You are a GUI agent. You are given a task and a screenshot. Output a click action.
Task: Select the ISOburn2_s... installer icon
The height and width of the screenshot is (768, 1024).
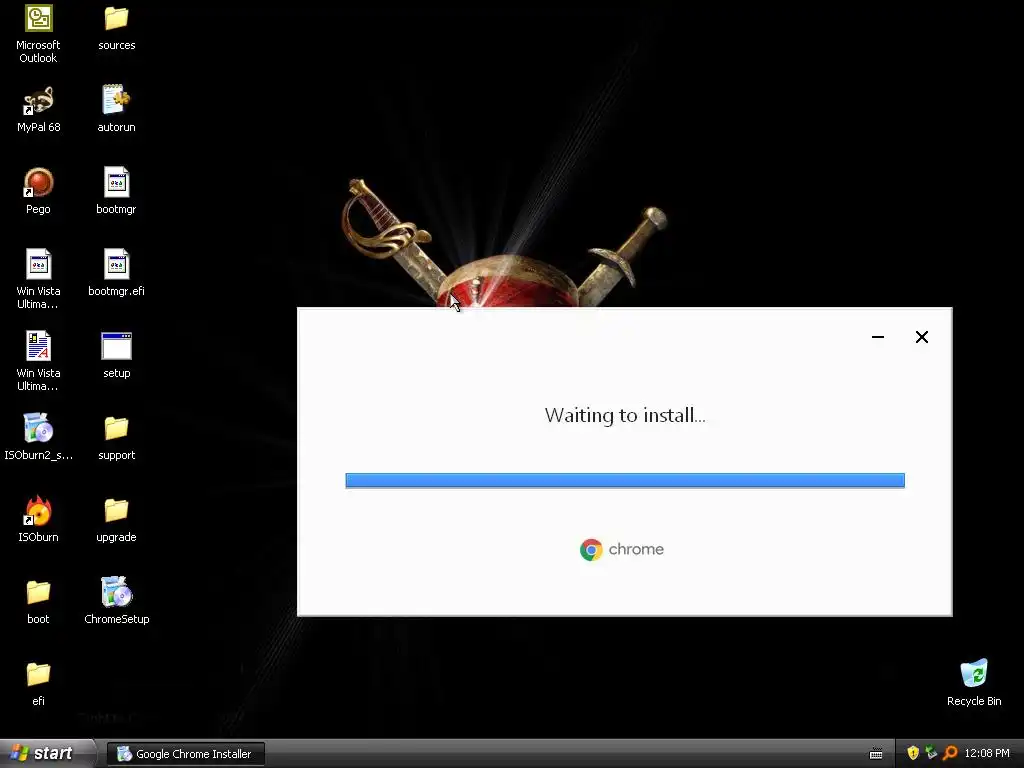(x=39, y=428)
